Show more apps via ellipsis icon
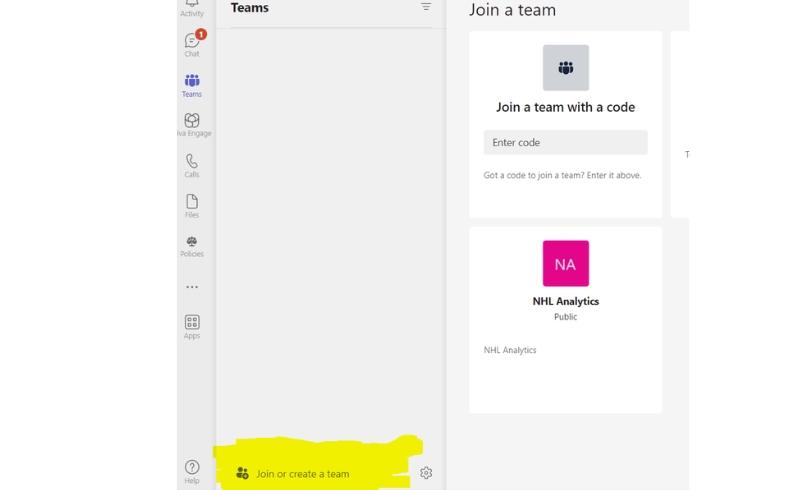800x490 pixels. (192, 287)
